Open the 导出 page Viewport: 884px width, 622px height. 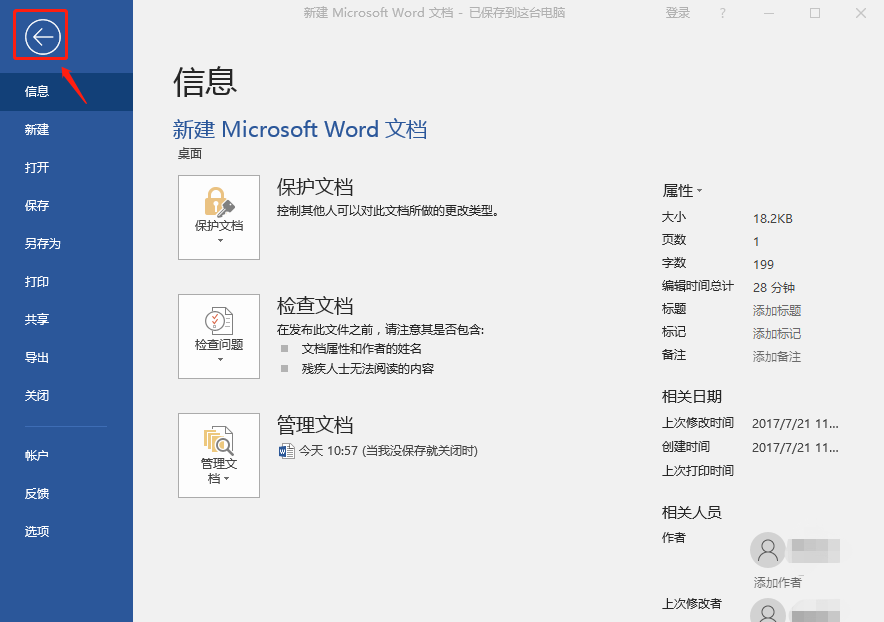[67, 358]
